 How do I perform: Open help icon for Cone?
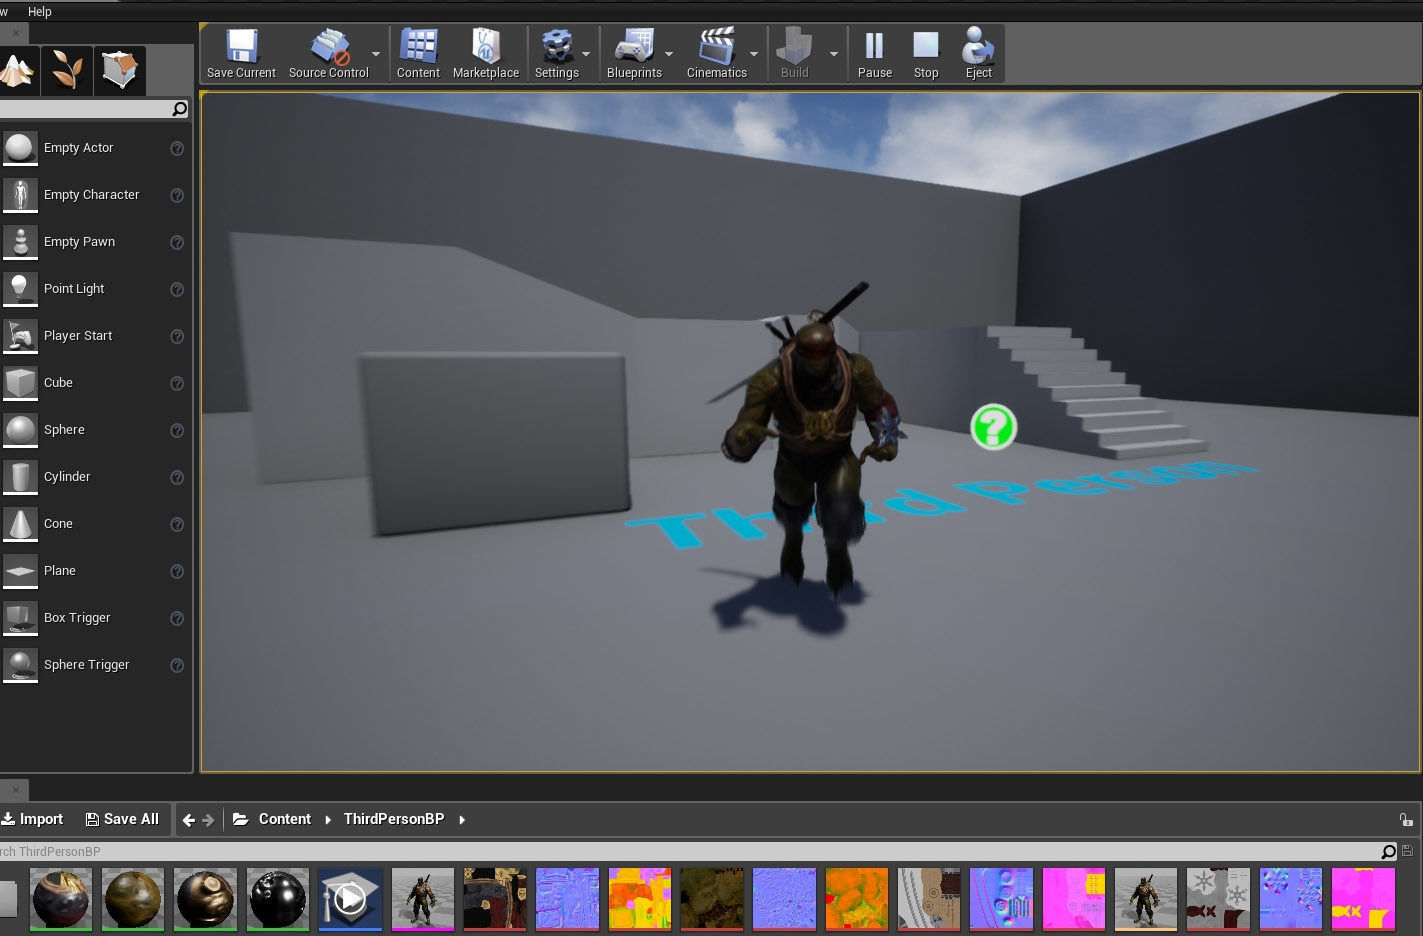pos(177,524)
